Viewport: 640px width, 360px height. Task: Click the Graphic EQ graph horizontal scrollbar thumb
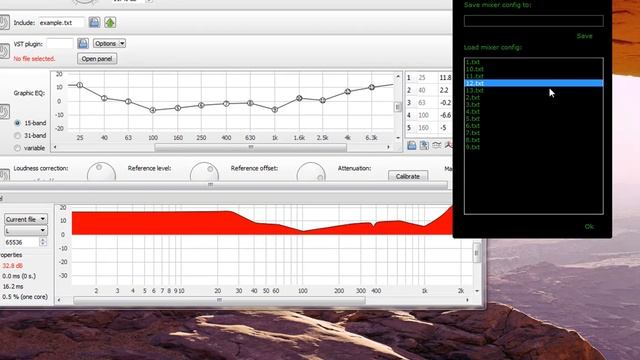(x=251, y=147)
